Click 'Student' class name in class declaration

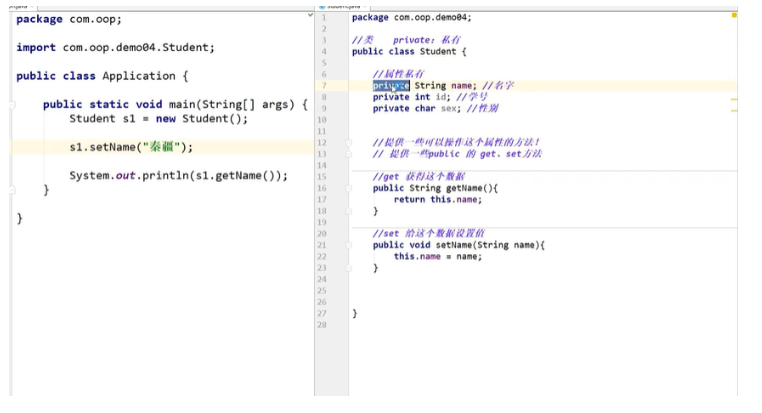(x=438, y=52)
